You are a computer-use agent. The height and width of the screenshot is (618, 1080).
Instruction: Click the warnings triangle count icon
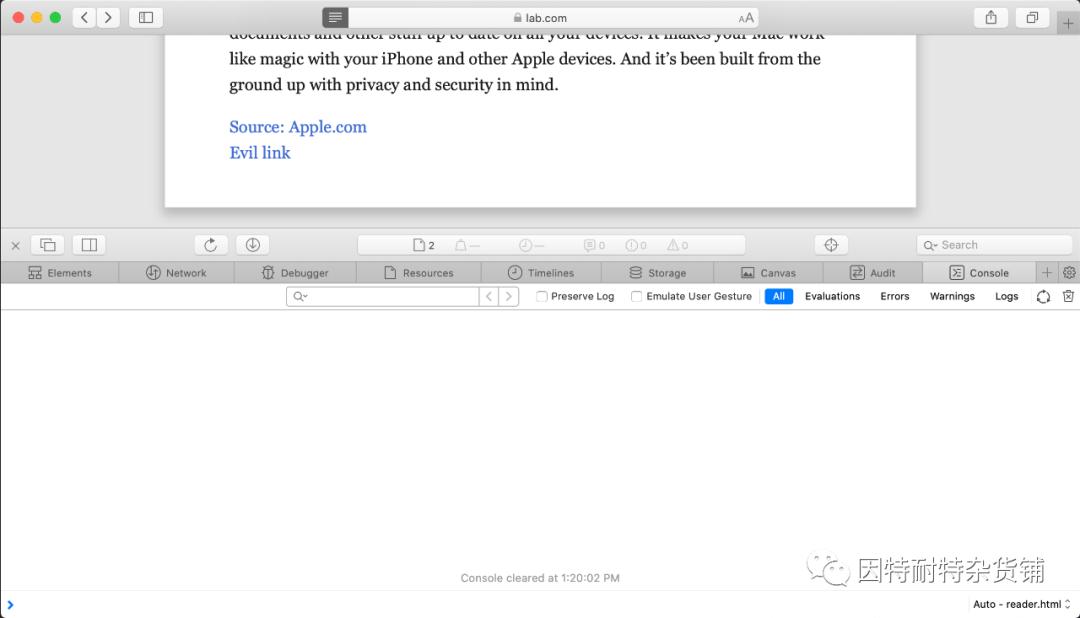click(678, 245)
